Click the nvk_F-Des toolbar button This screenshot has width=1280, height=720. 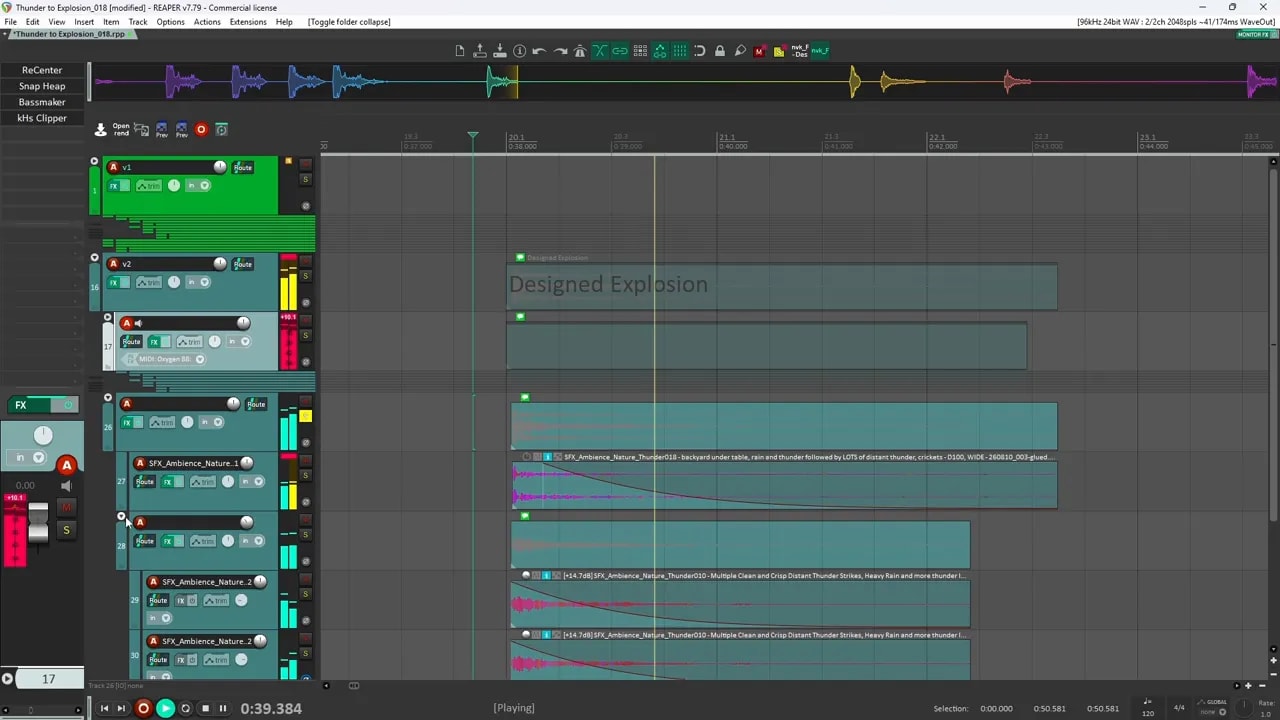coord(800,51)
